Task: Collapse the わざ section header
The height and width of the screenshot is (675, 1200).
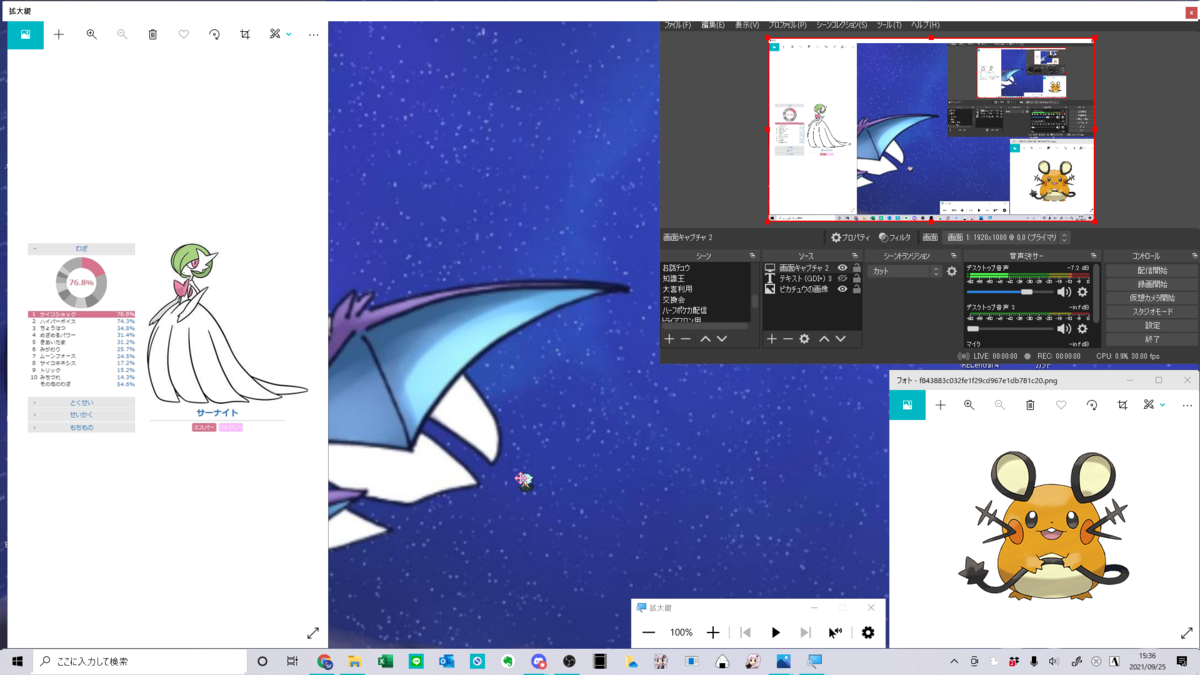Action: [81, 249]
